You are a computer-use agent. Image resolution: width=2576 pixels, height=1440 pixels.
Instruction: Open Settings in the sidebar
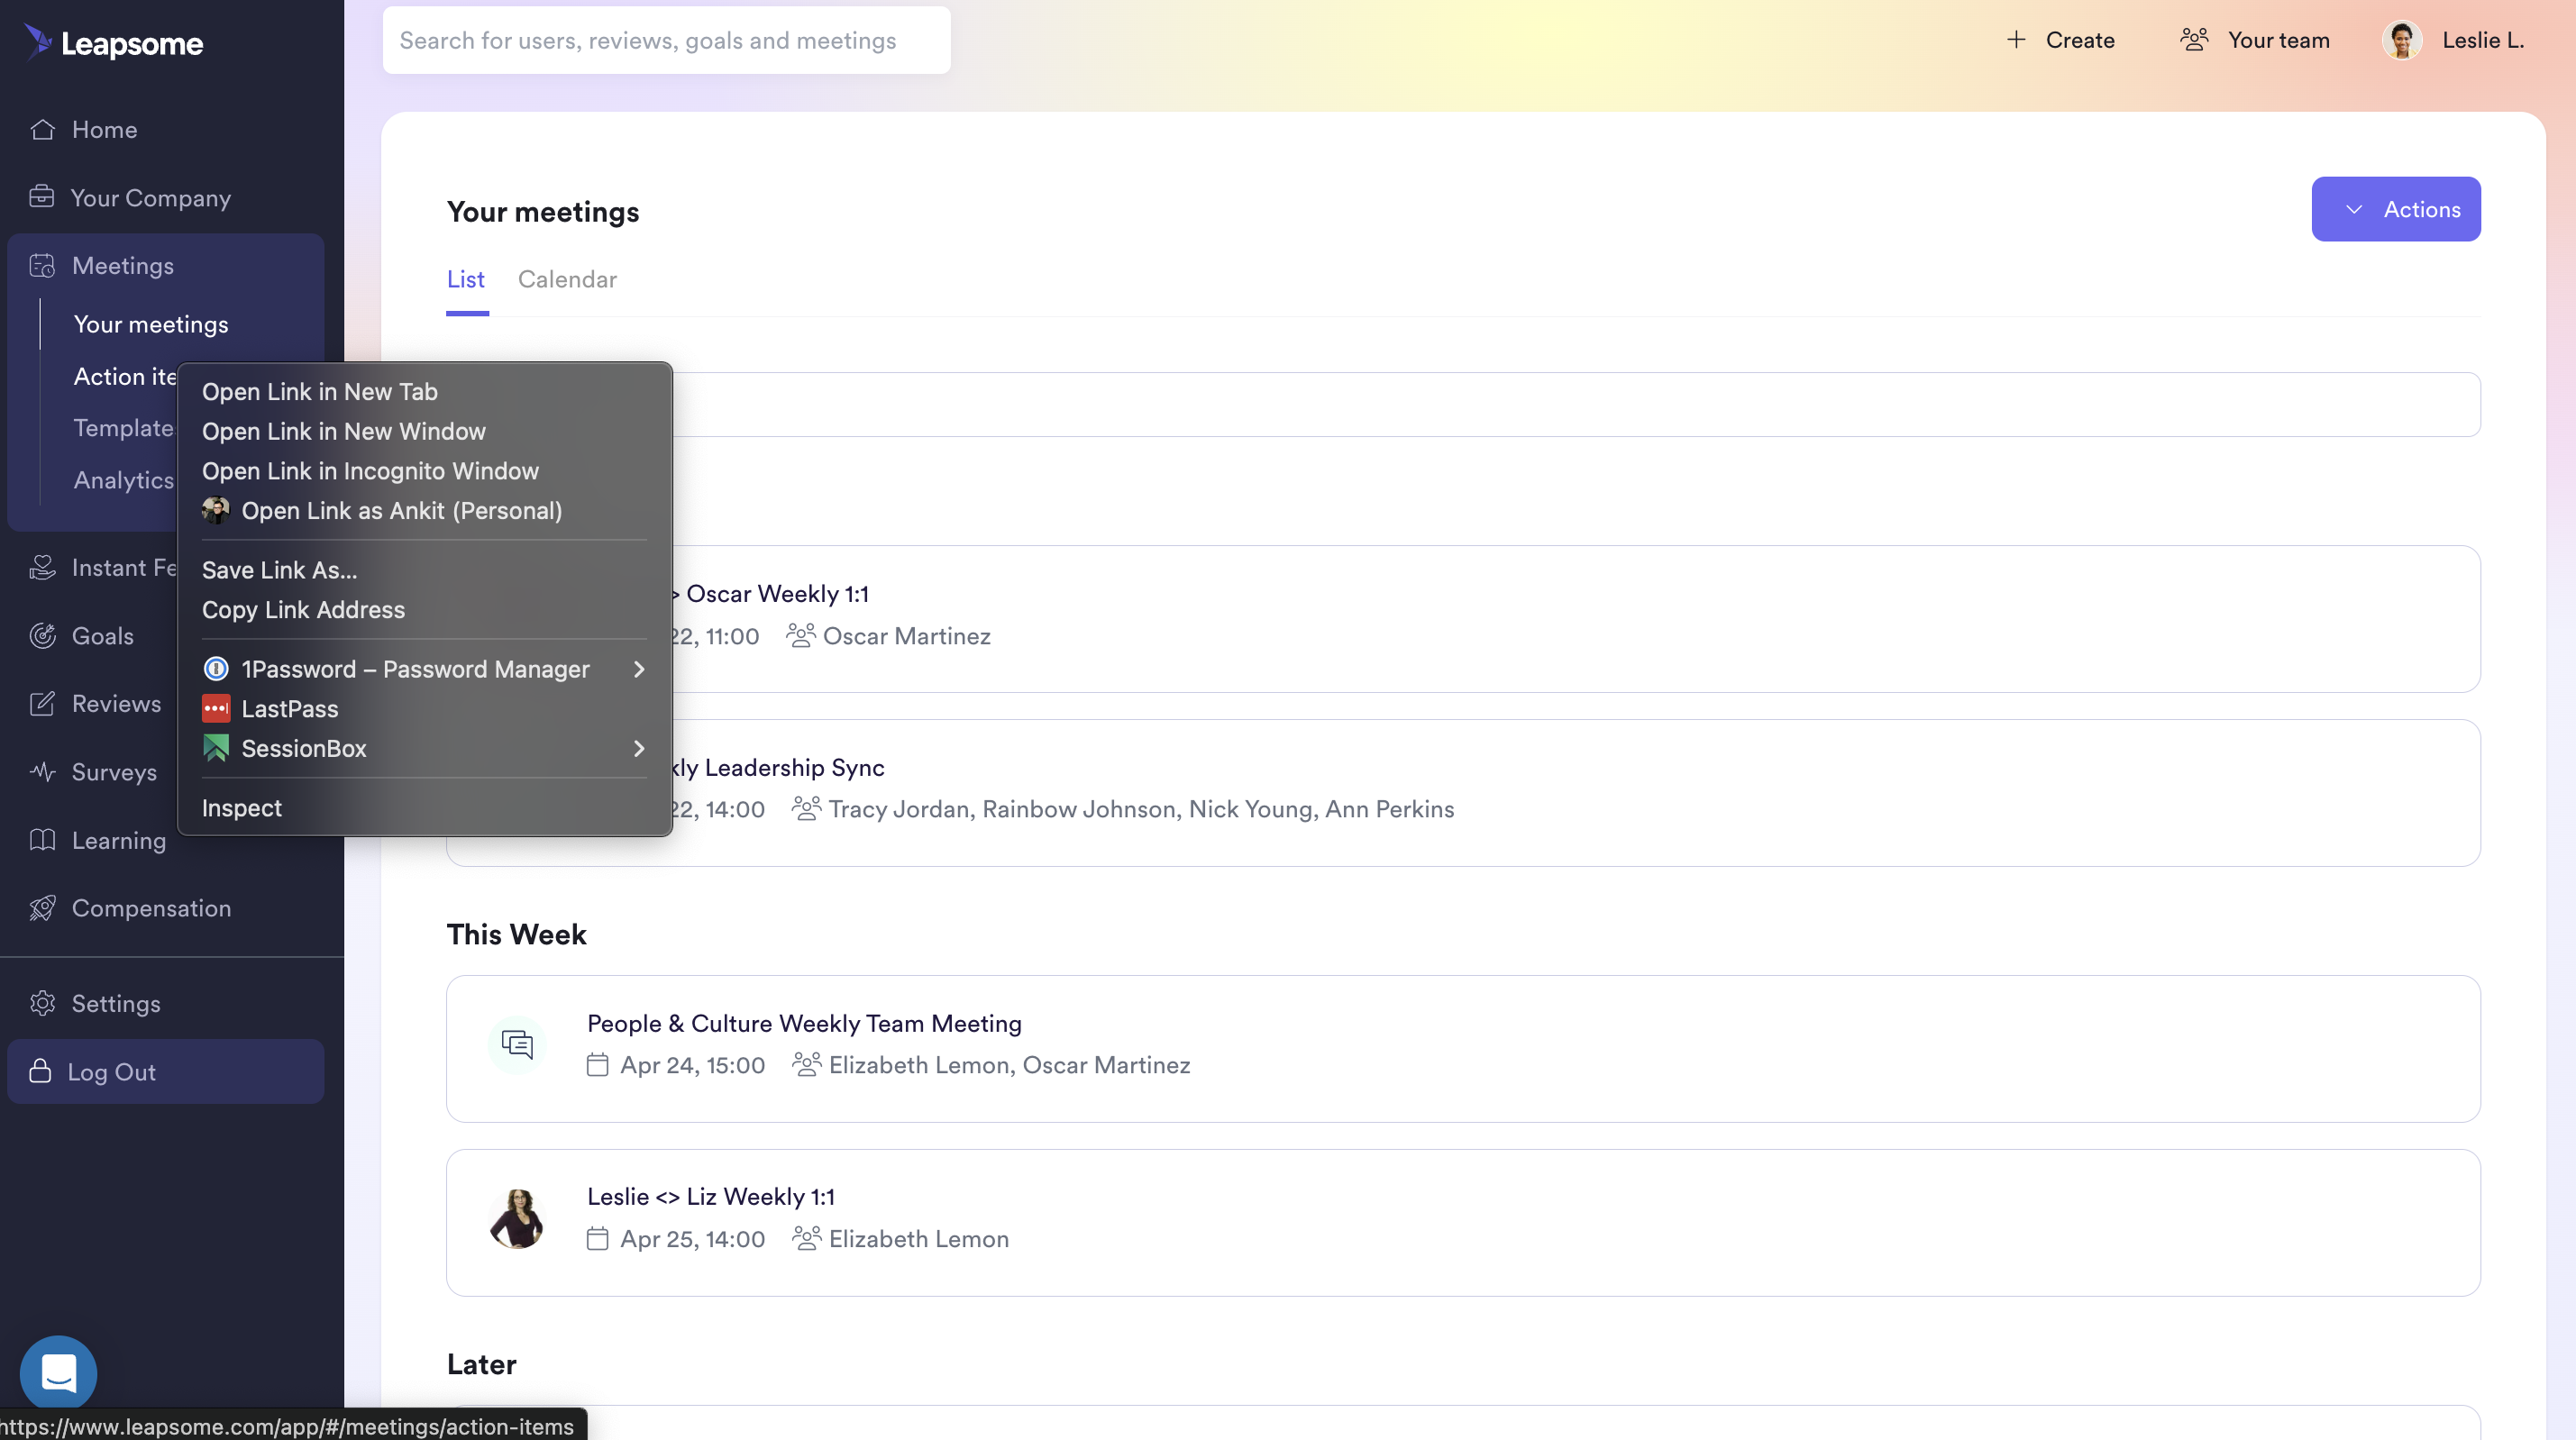(116, 1003)
